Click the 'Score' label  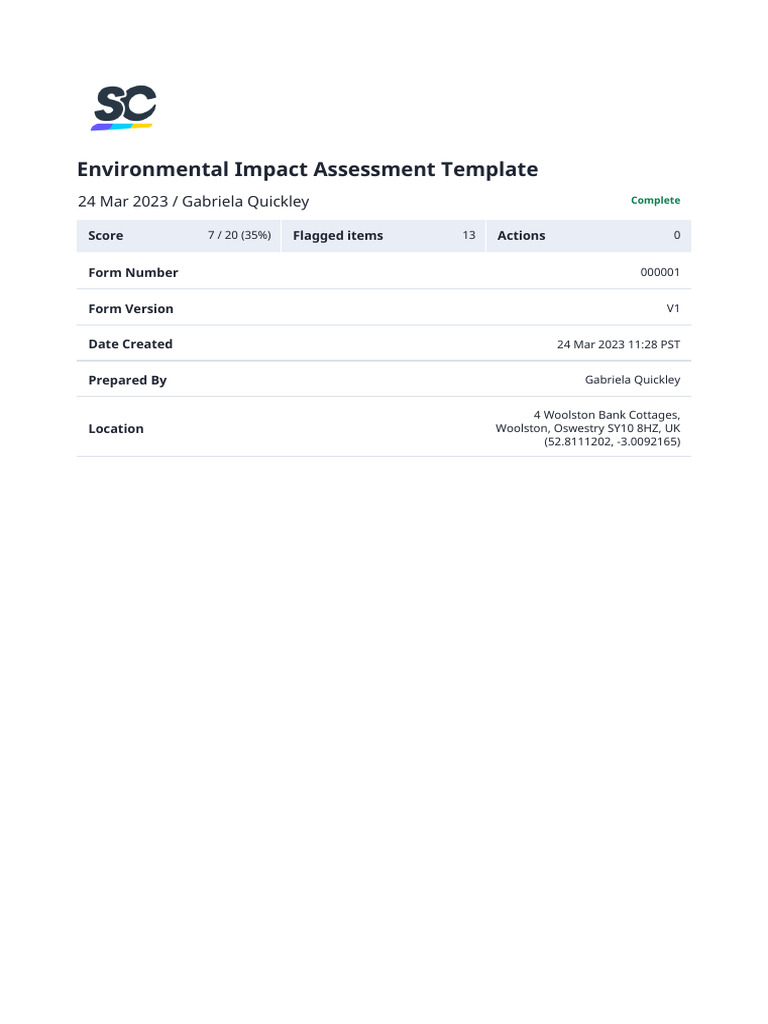(x=106, y=236)
